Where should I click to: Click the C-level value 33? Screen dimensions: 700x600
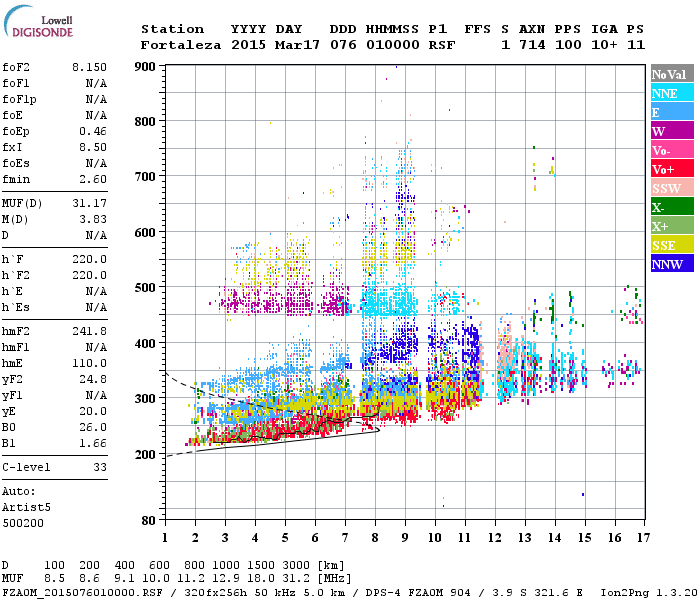click(x=100, y=467)
